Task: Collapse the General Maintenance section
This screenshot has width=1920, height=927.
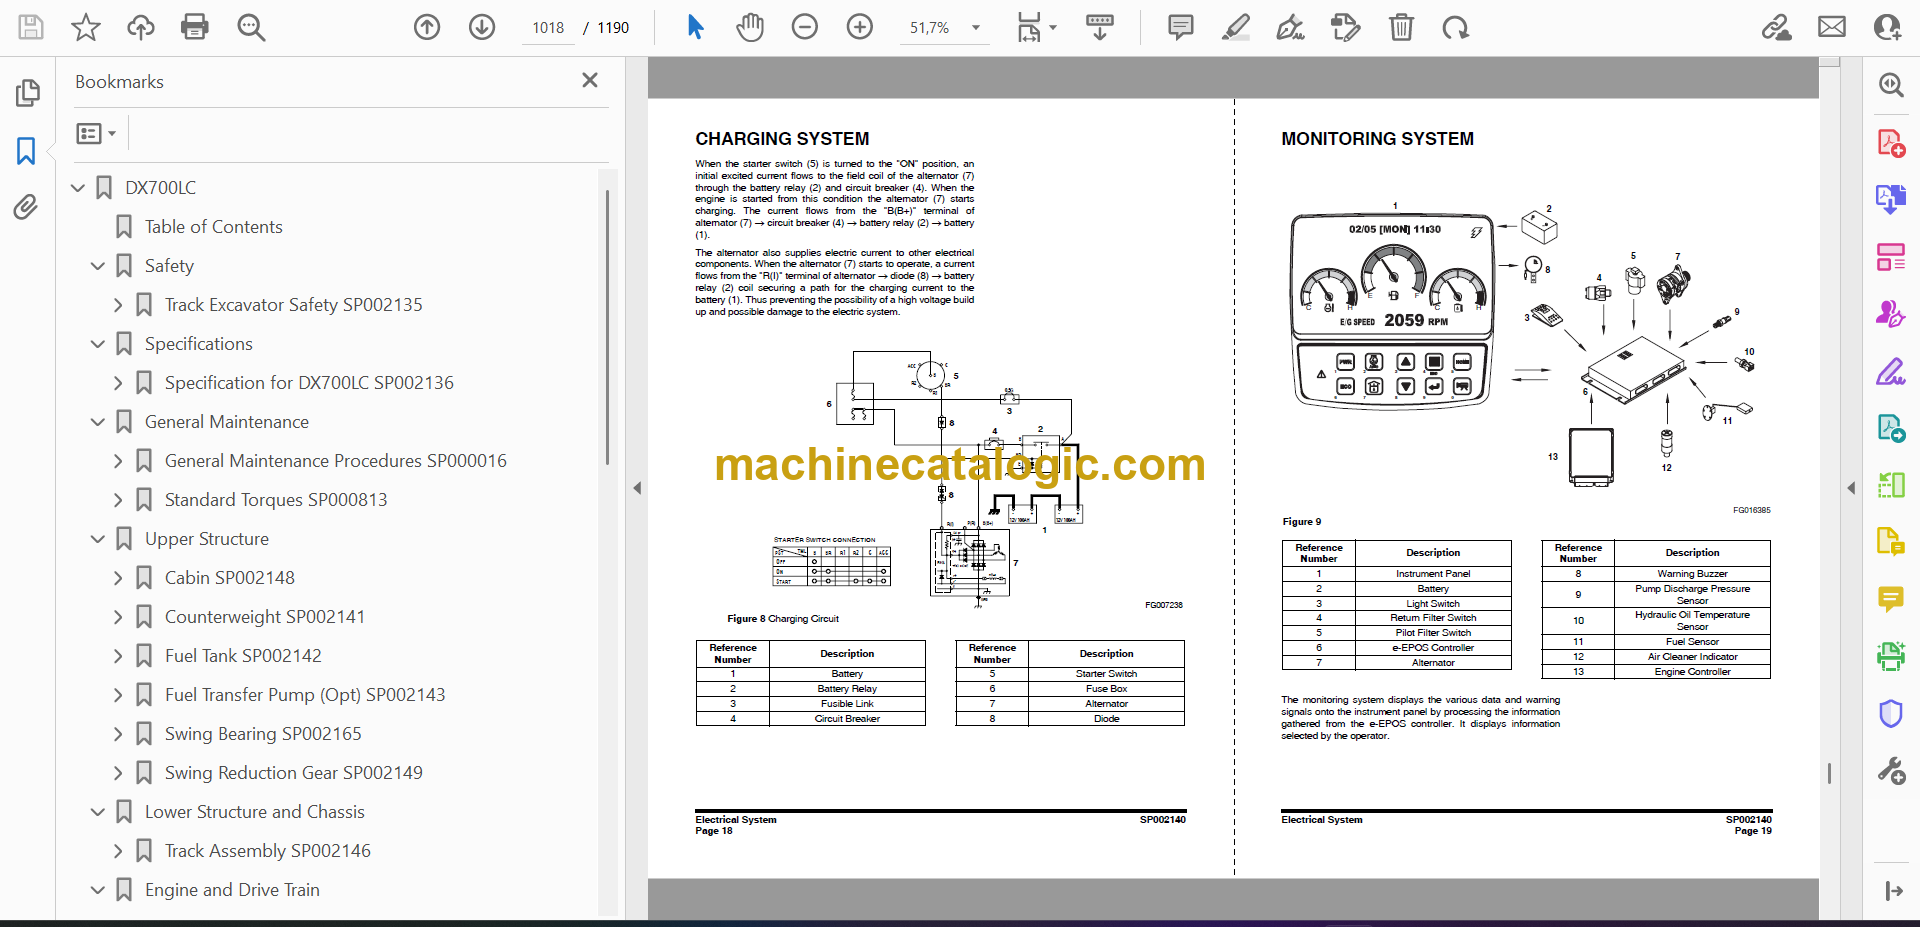Action: coord(98,422)
